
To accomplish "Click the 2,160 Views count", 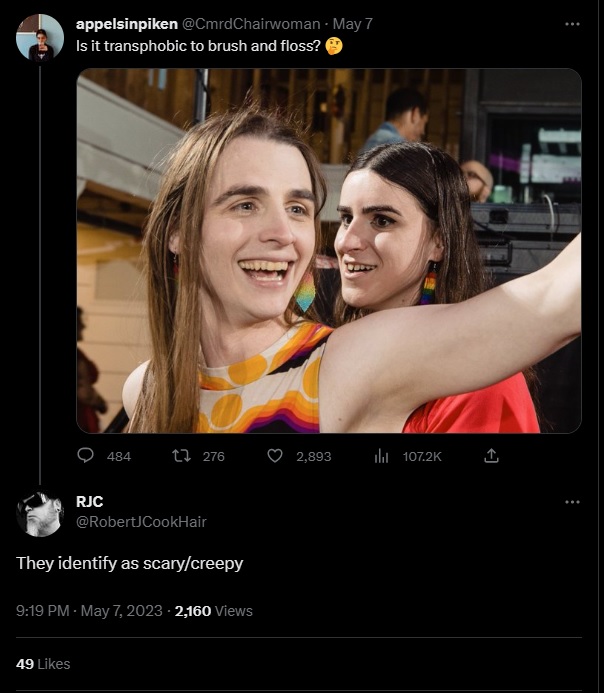I will (213, 610).
